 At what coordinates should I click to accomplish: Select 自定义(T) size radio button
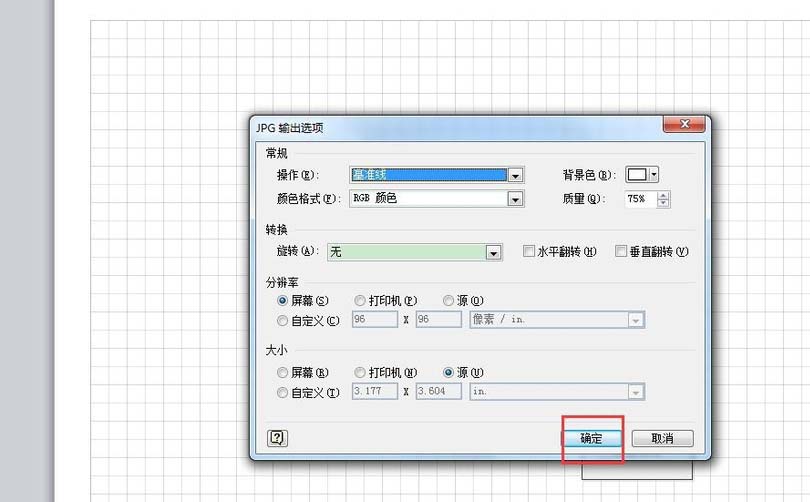click(282, 393)
